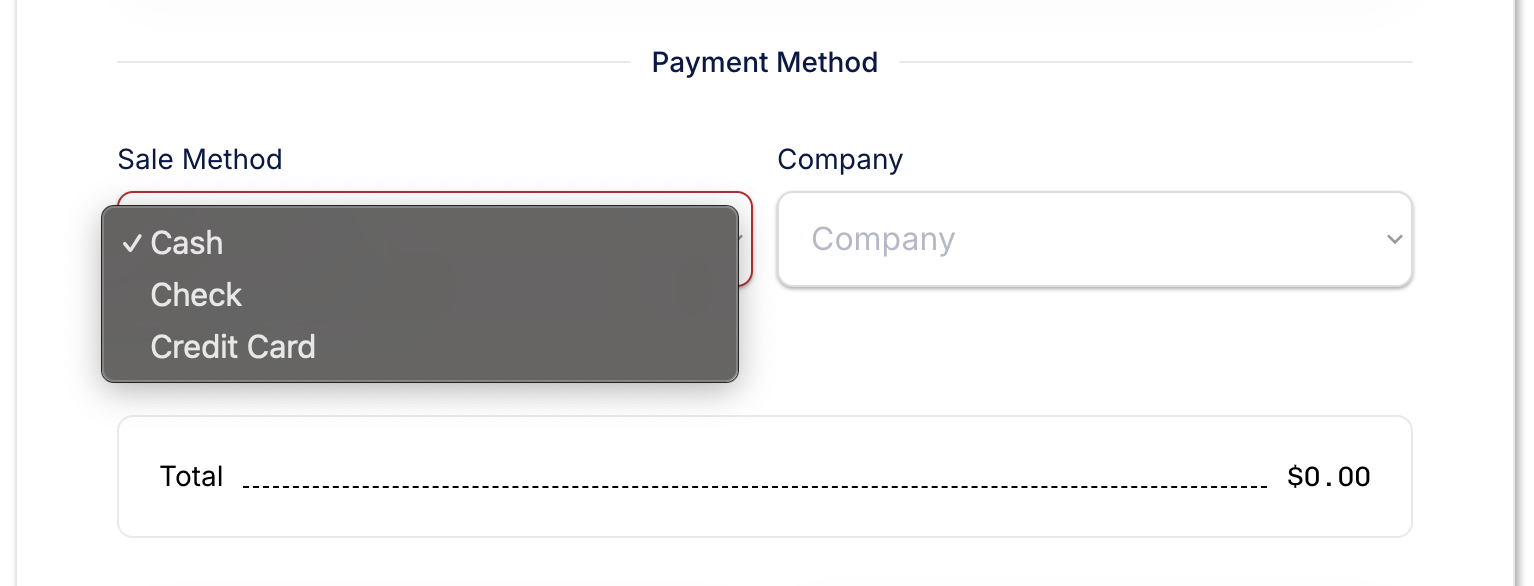Image resolution: width=1534 pixels, height=586 pixels.
Task: Open the Company dropdown
Action: 1095,239
